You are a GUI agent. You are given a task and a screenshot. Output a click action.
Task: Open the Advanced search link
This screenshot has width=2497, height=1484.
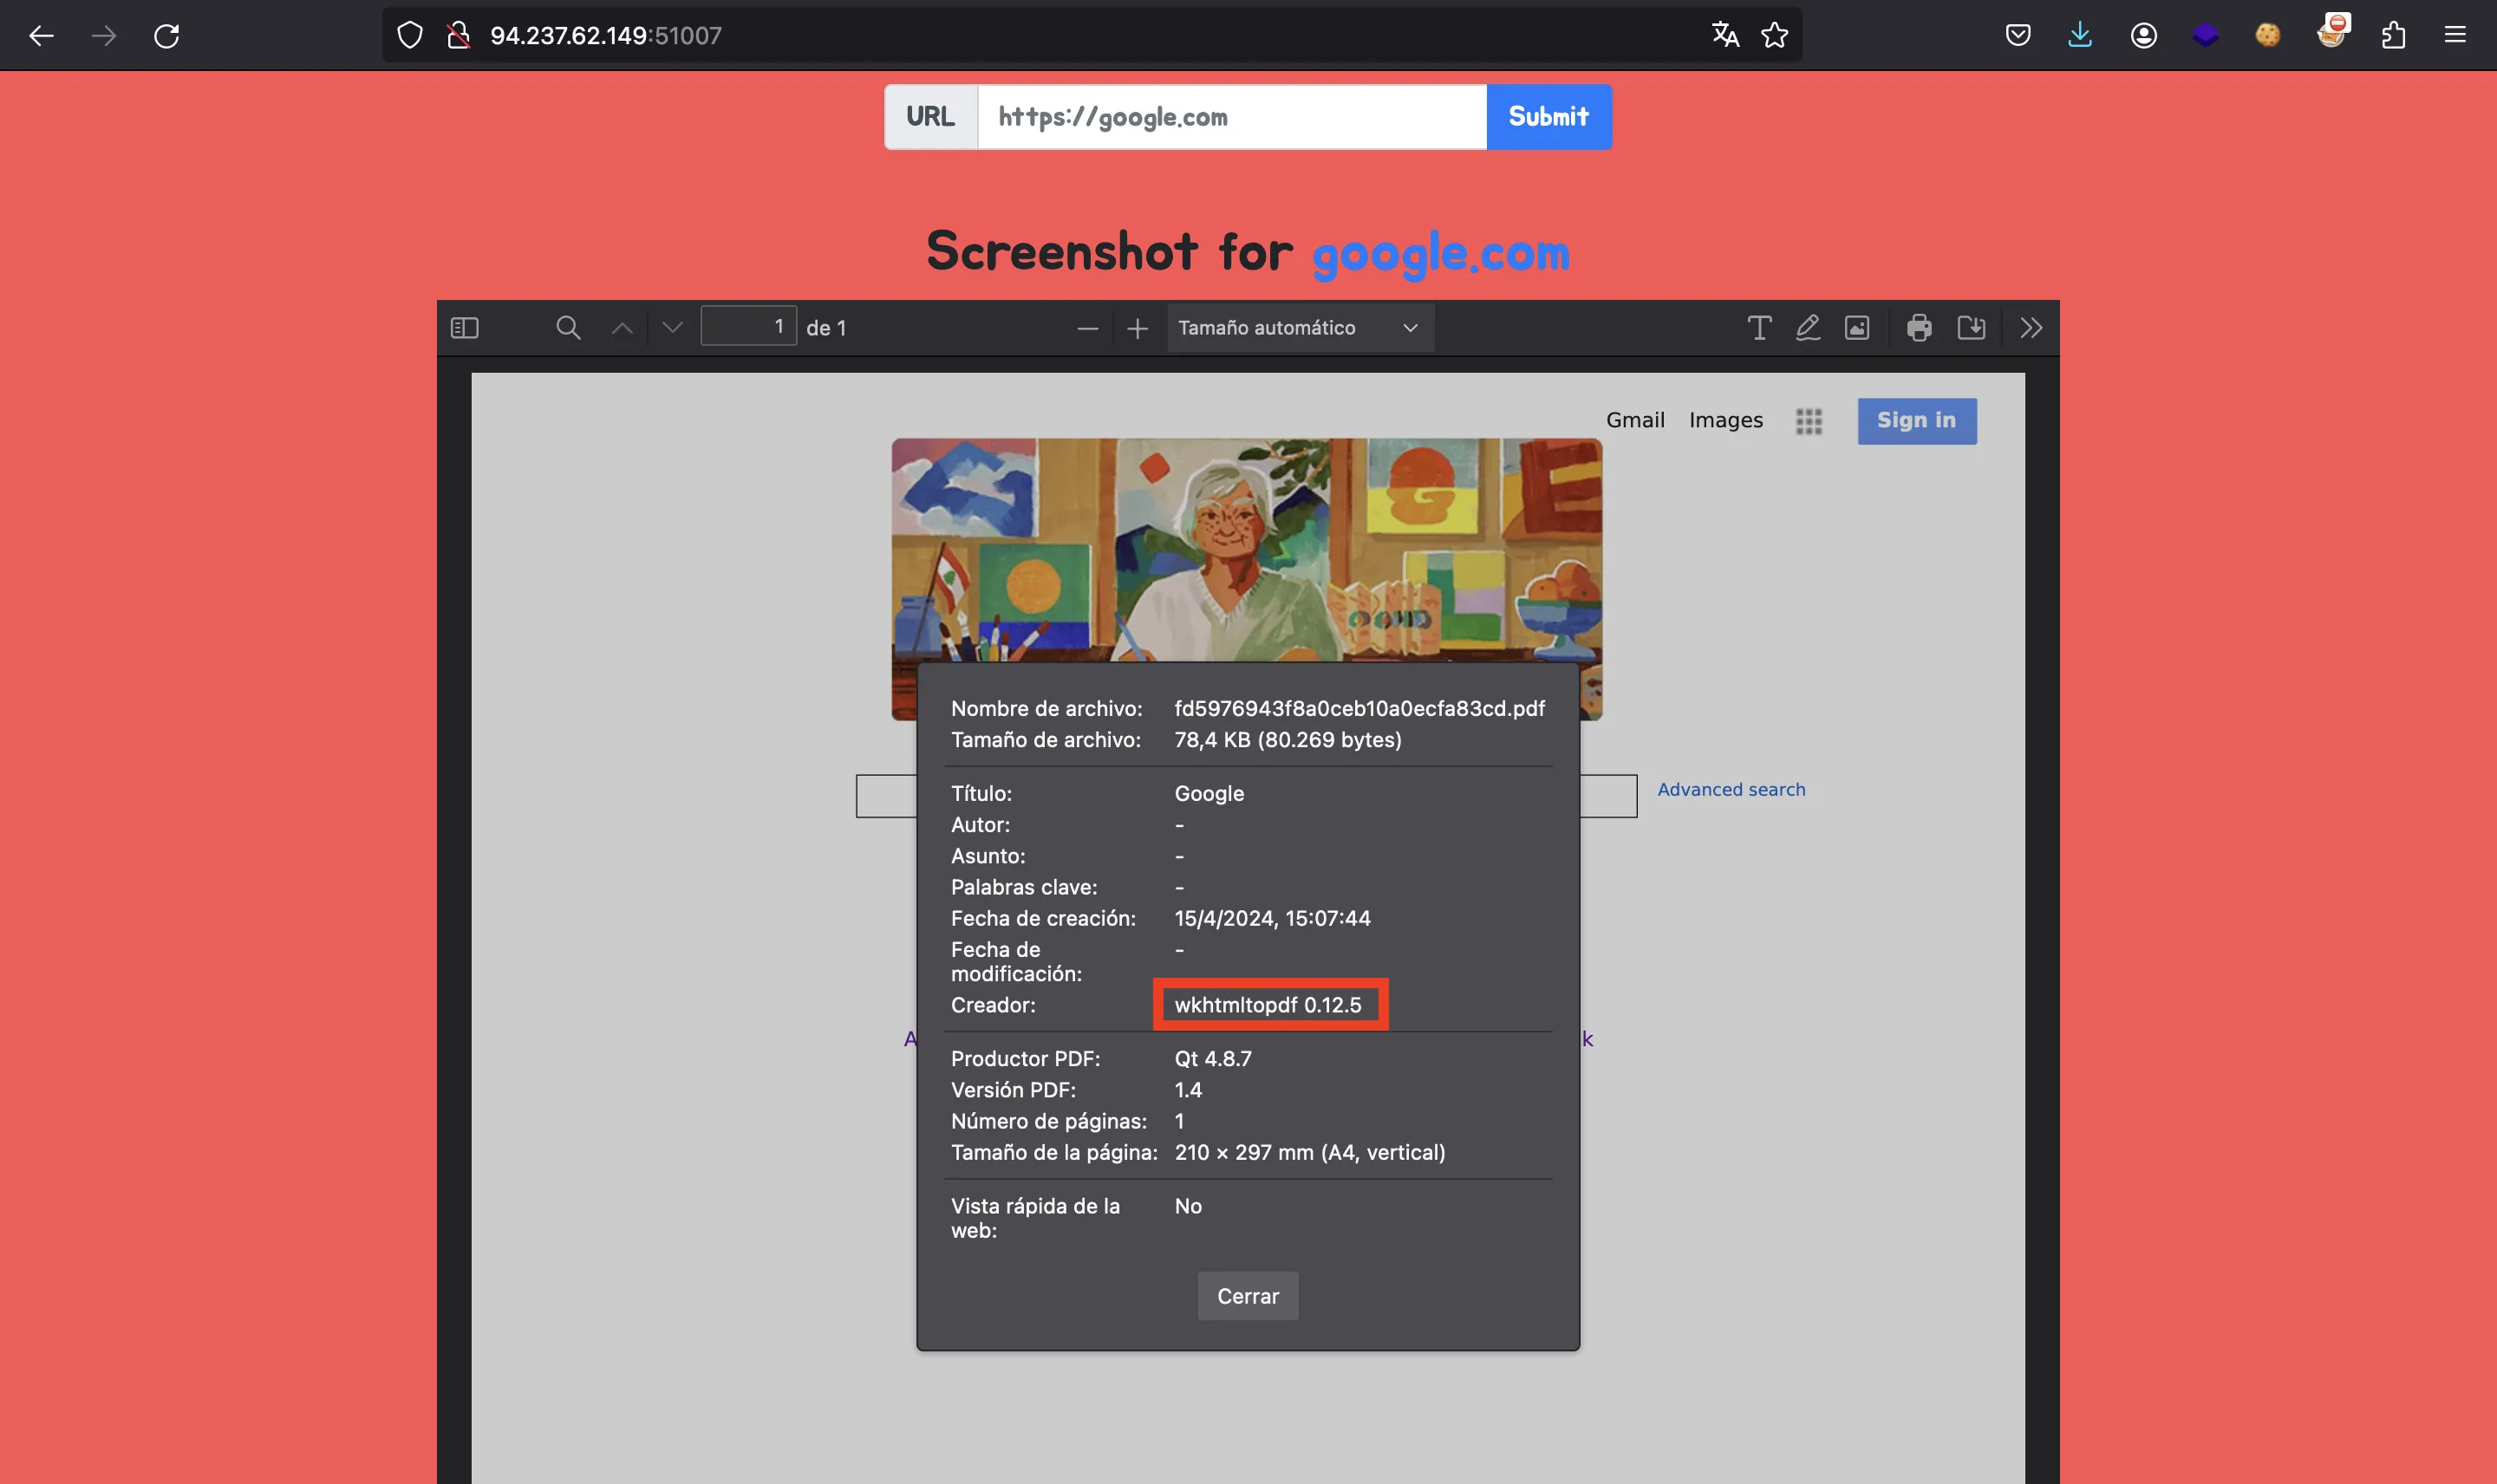pos(1732,790)
